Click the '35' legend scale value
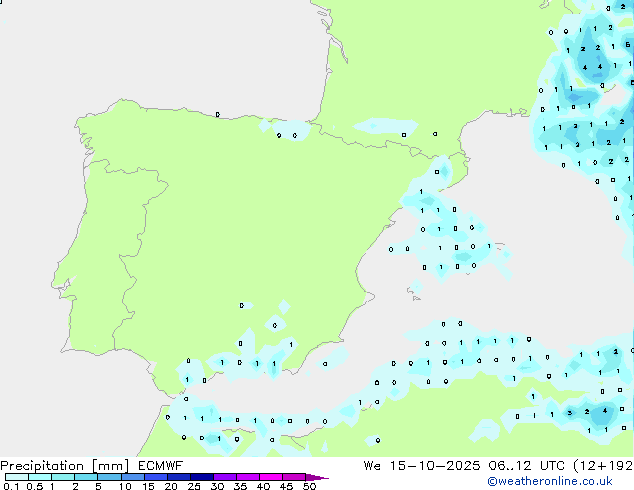634x490 pixels. (240, 486)
